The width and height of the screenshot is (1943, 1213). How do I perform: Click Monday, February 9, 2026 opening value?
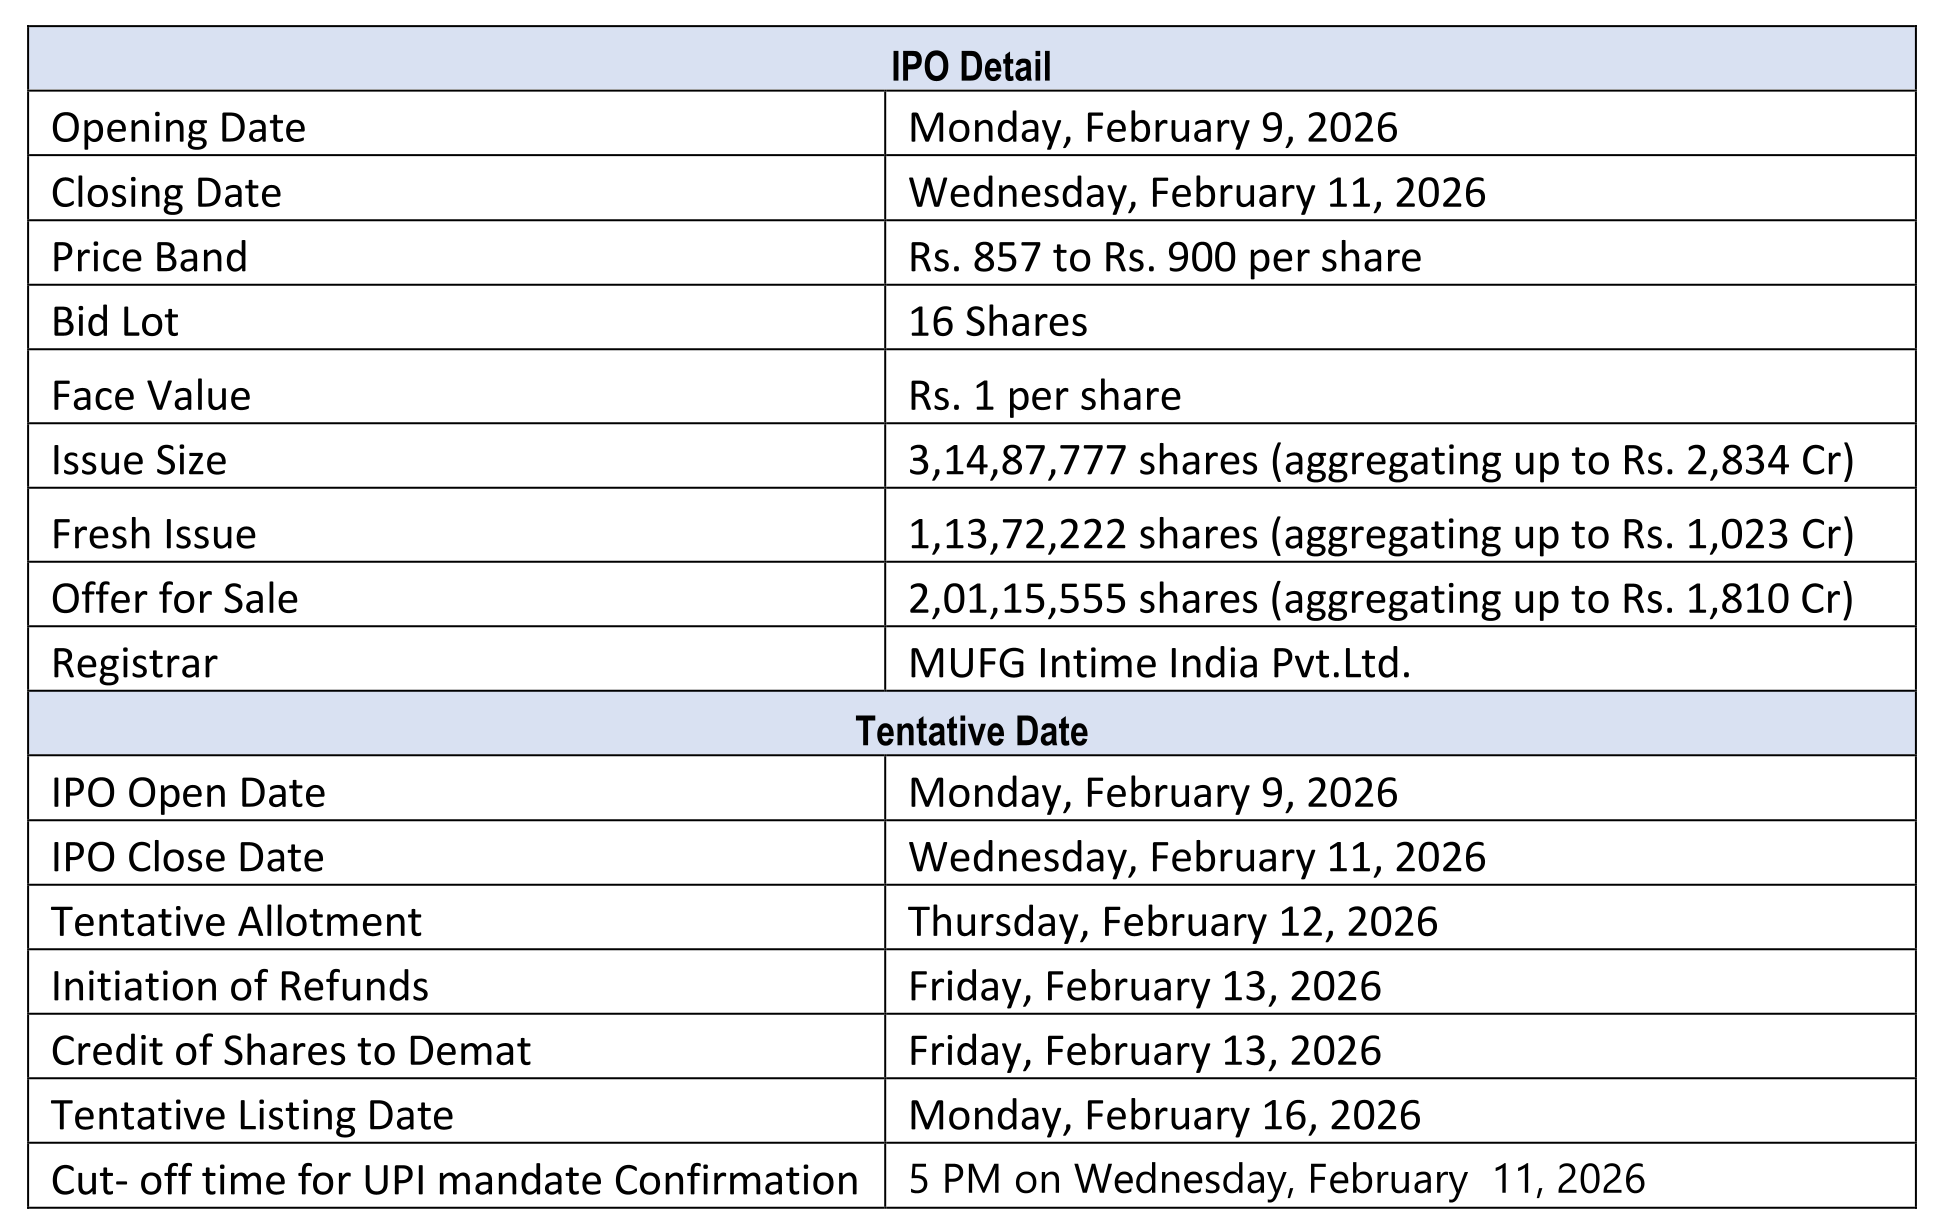pyautogui.click(x=1152, y=128)
